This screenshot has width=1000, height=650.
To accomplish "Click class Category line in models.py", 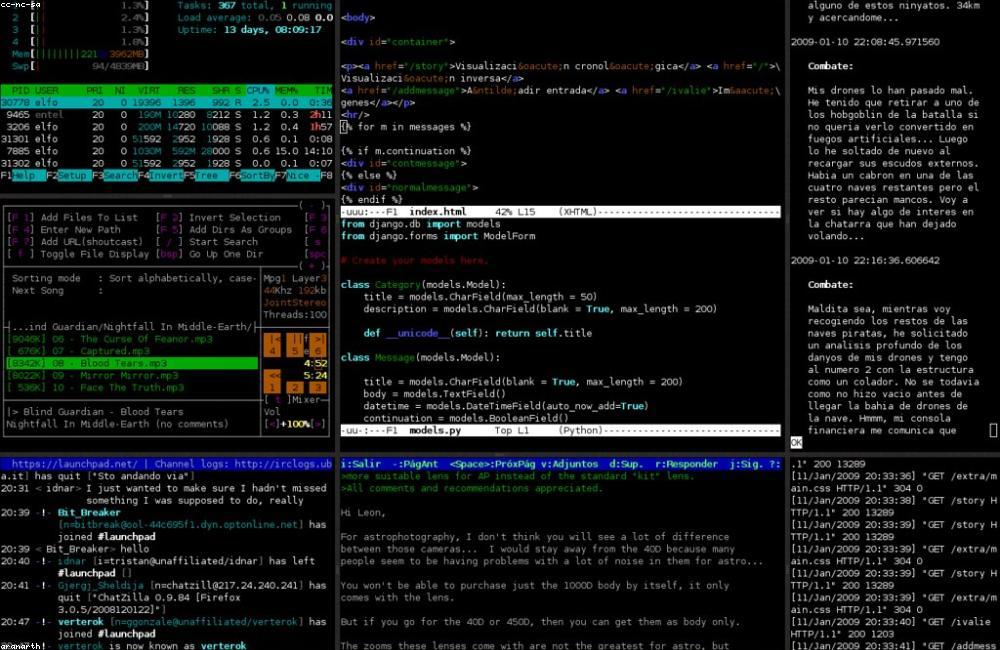I will [423, 284].
